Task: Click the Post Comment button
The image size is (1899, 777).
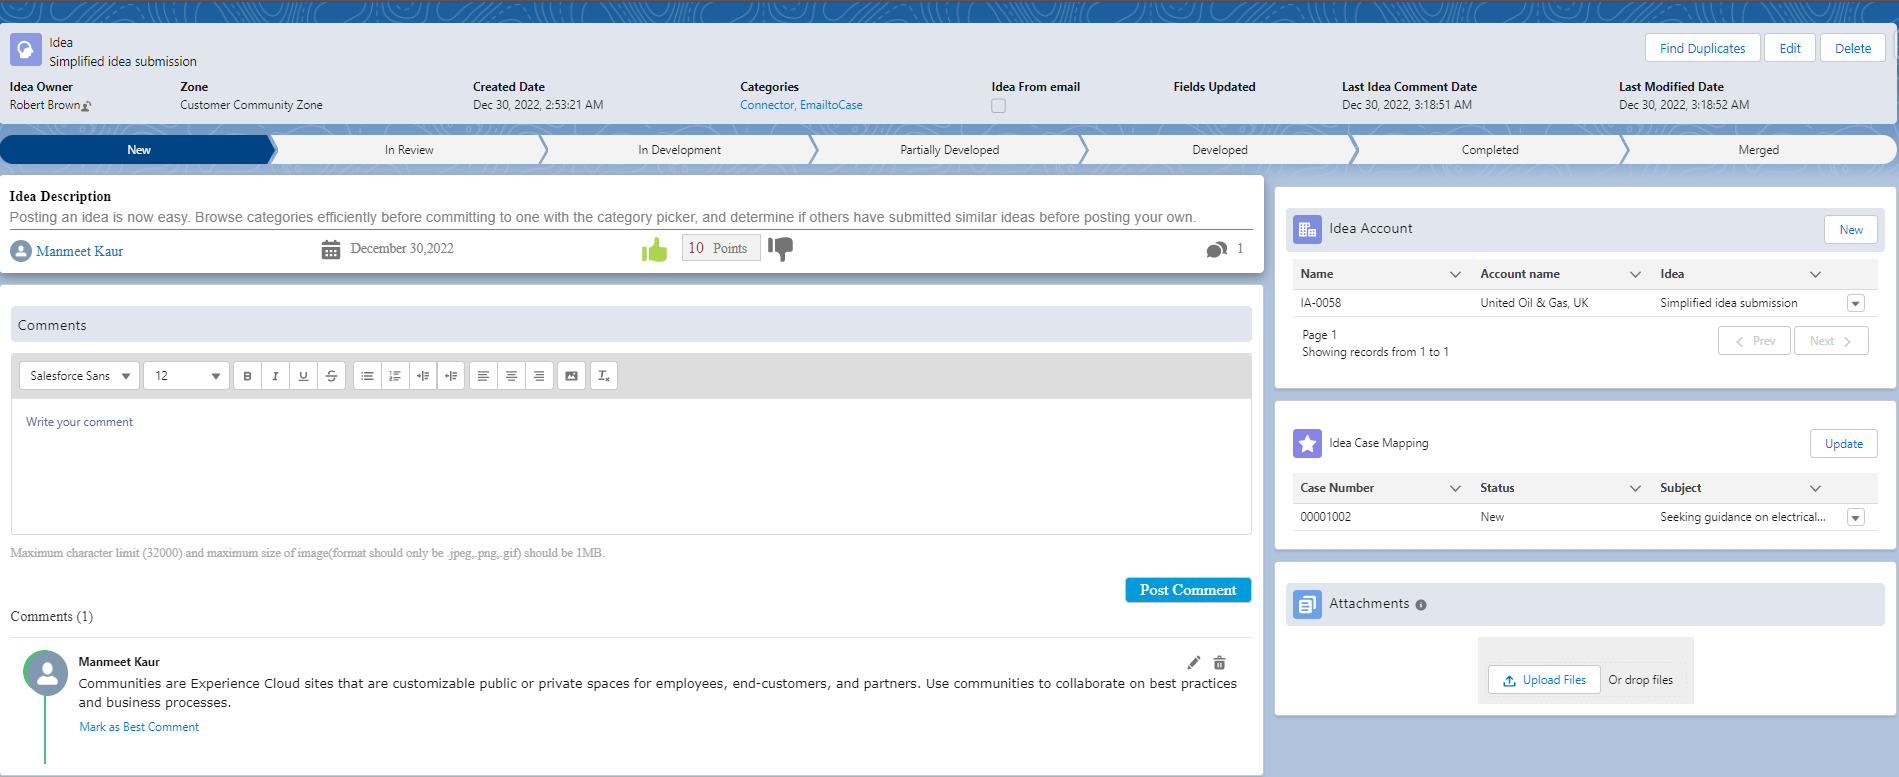Action: click(x=1187, y=590)
